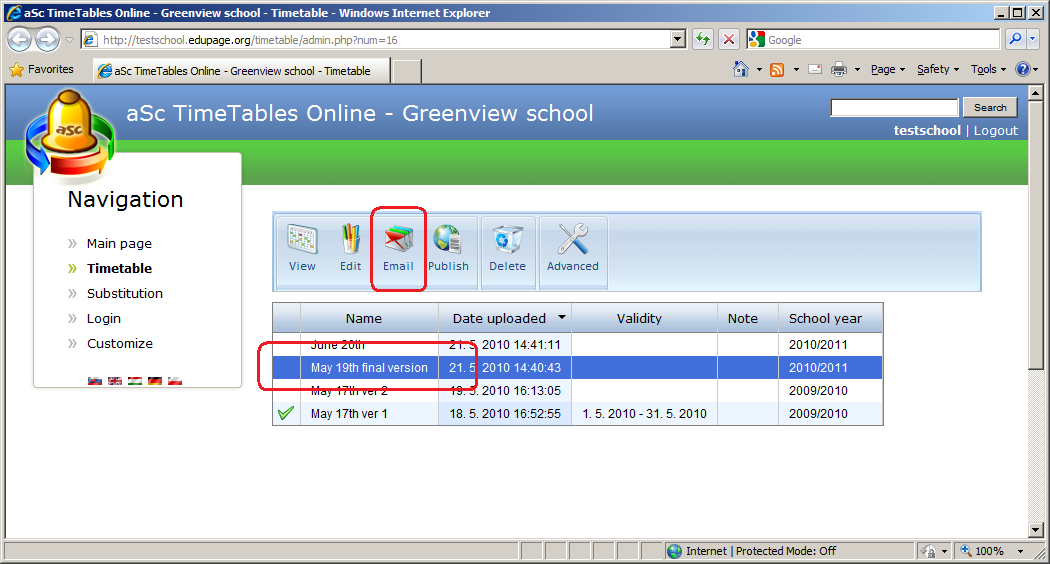Sort by Date uploaded column arrow

(x=562, y=318)
